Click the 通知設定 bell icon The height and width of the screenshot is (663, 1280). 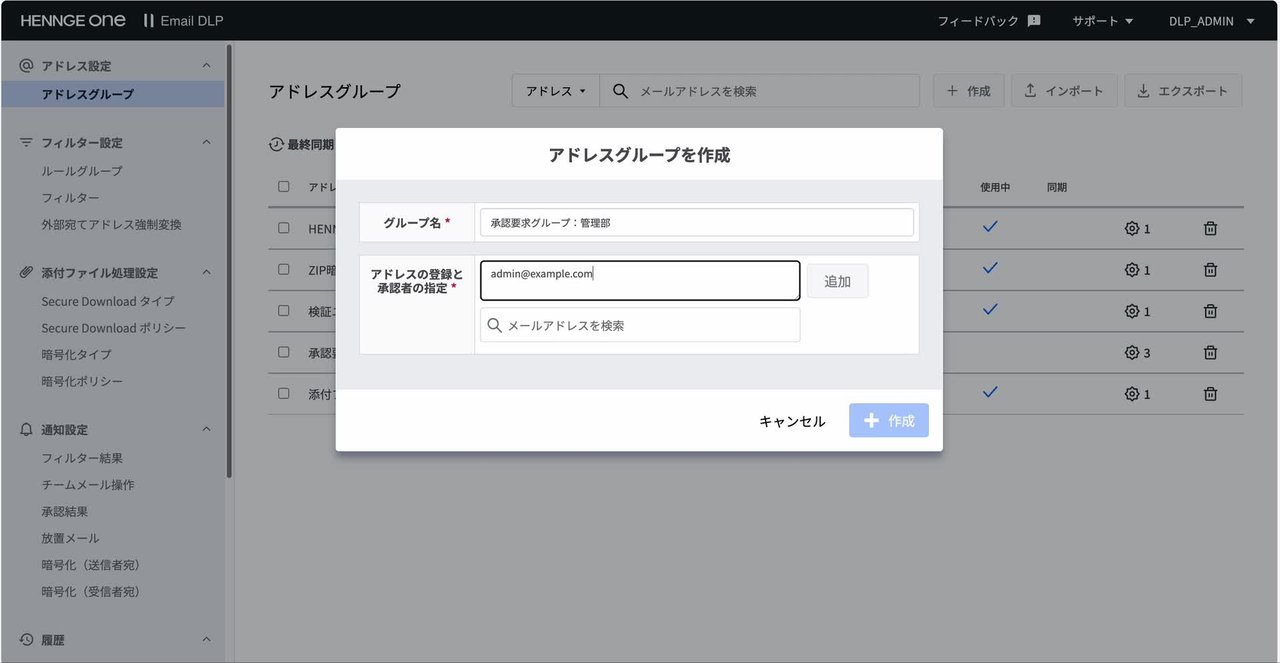pos(27,430)
